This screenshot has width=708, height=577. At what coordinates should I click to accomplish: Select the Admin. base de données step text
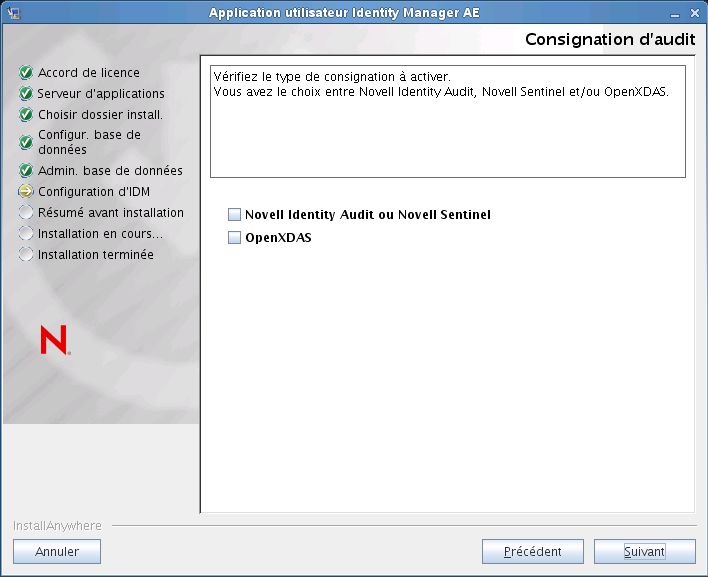(110, 171)
